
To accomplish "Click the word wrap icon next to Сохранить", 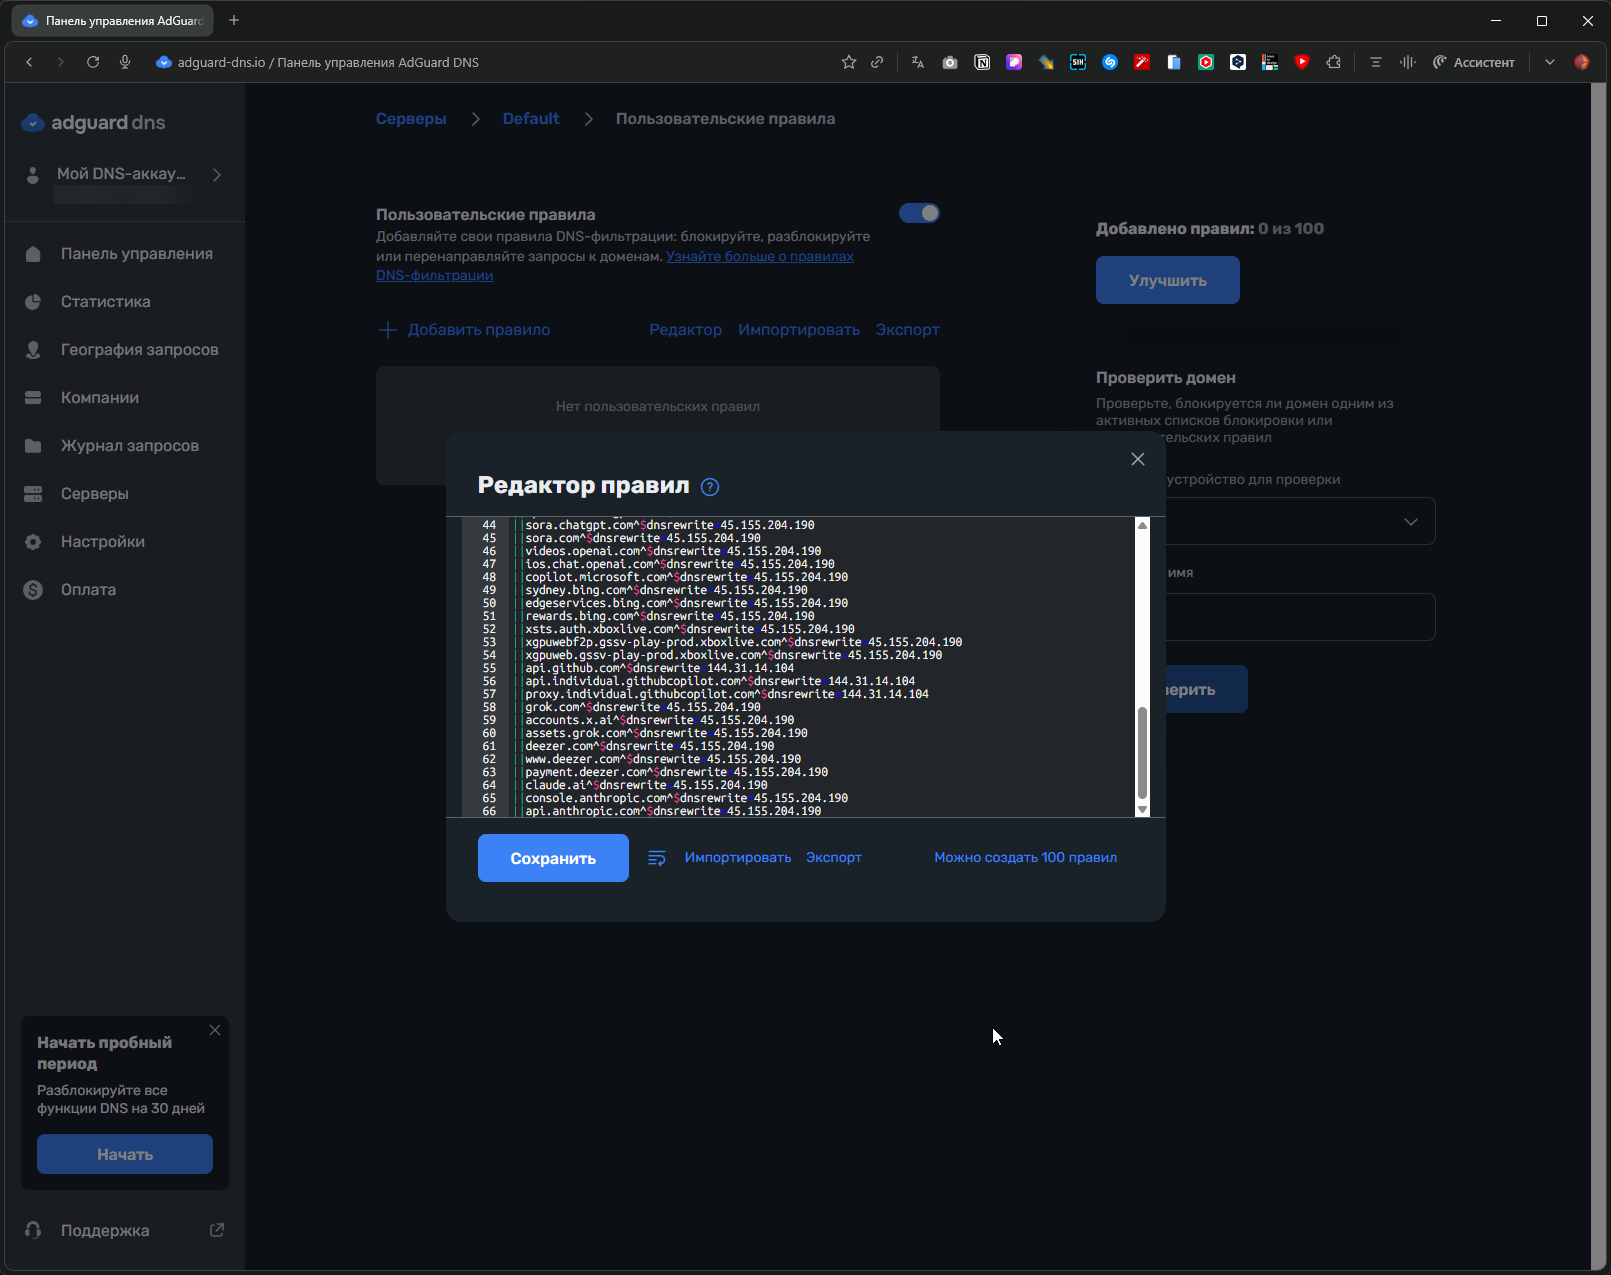I will tap(657, 858).
